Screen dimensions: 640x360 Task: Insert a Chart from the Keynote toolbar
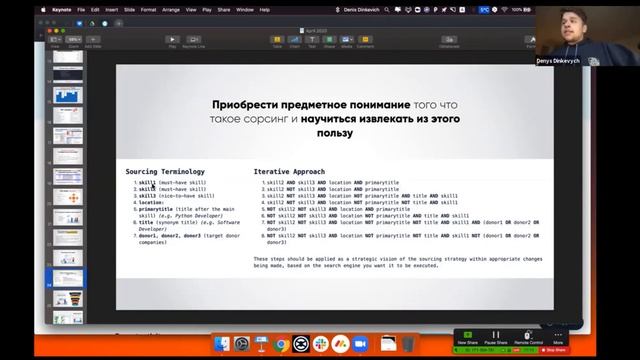[x=294, y=40]
